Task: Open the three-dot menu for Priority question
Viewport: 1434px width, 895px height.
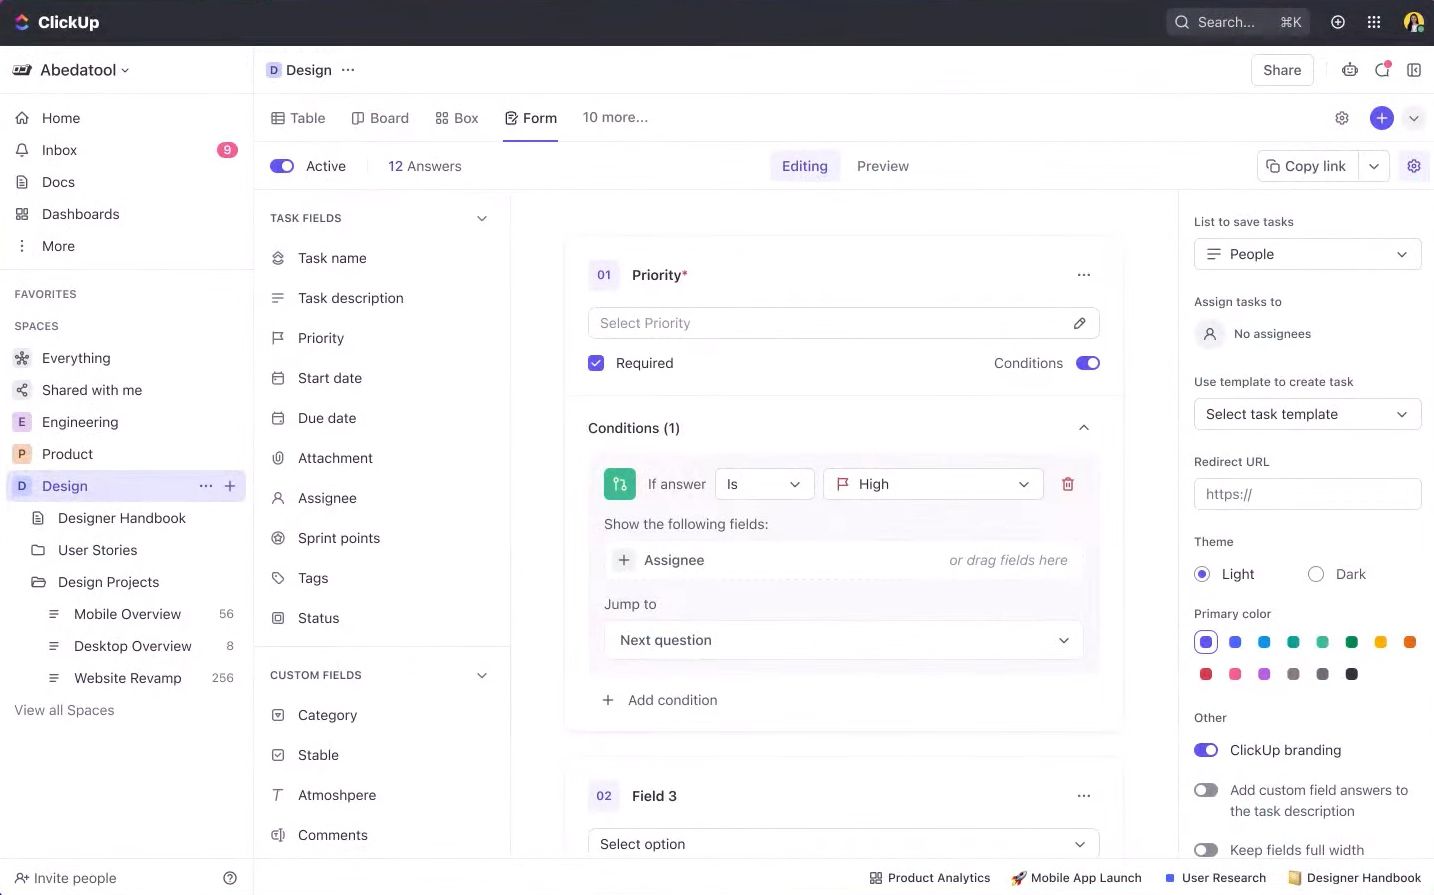Action: pos(1083,275)
